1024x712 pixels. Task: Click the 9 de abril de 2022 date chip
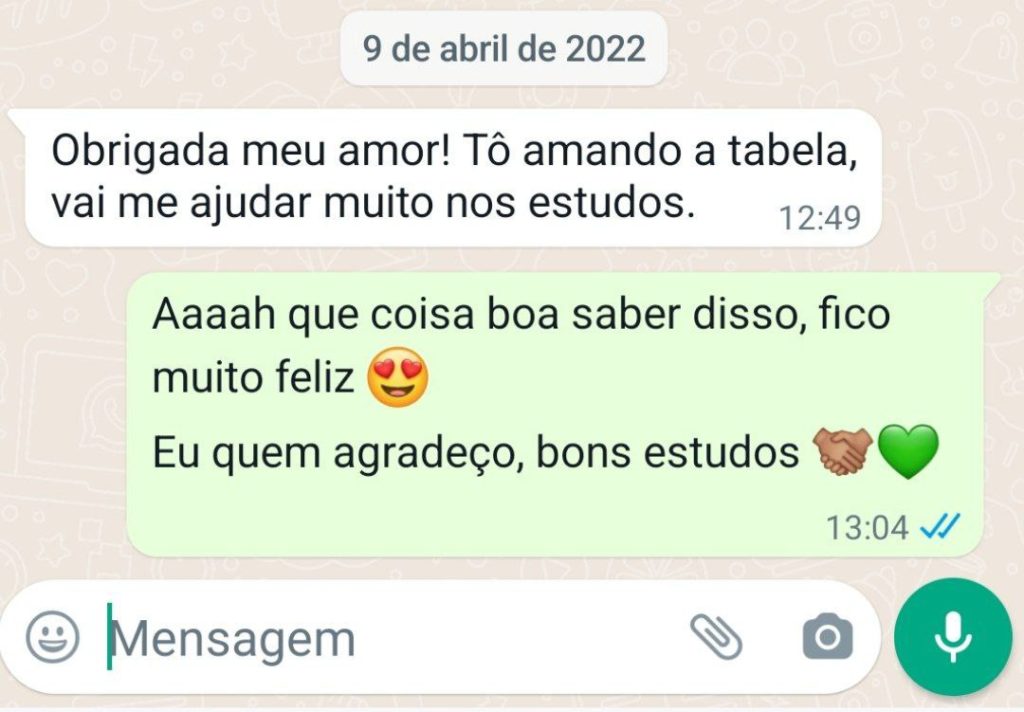pos(504,48)
